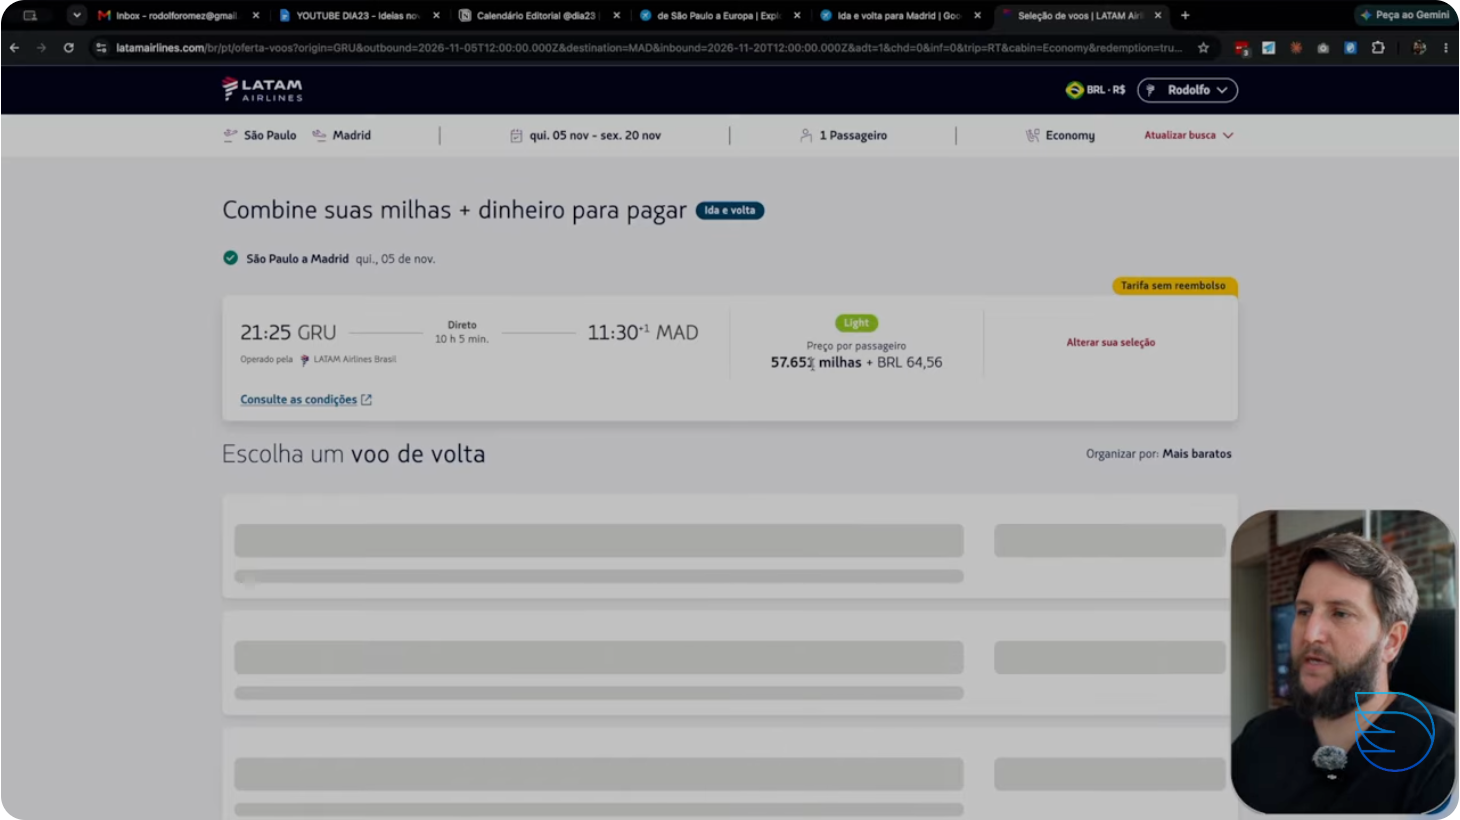Open the tab search dropdown arrow
Viewport: 1460px width, 820px height.
(x=77, y=15)
